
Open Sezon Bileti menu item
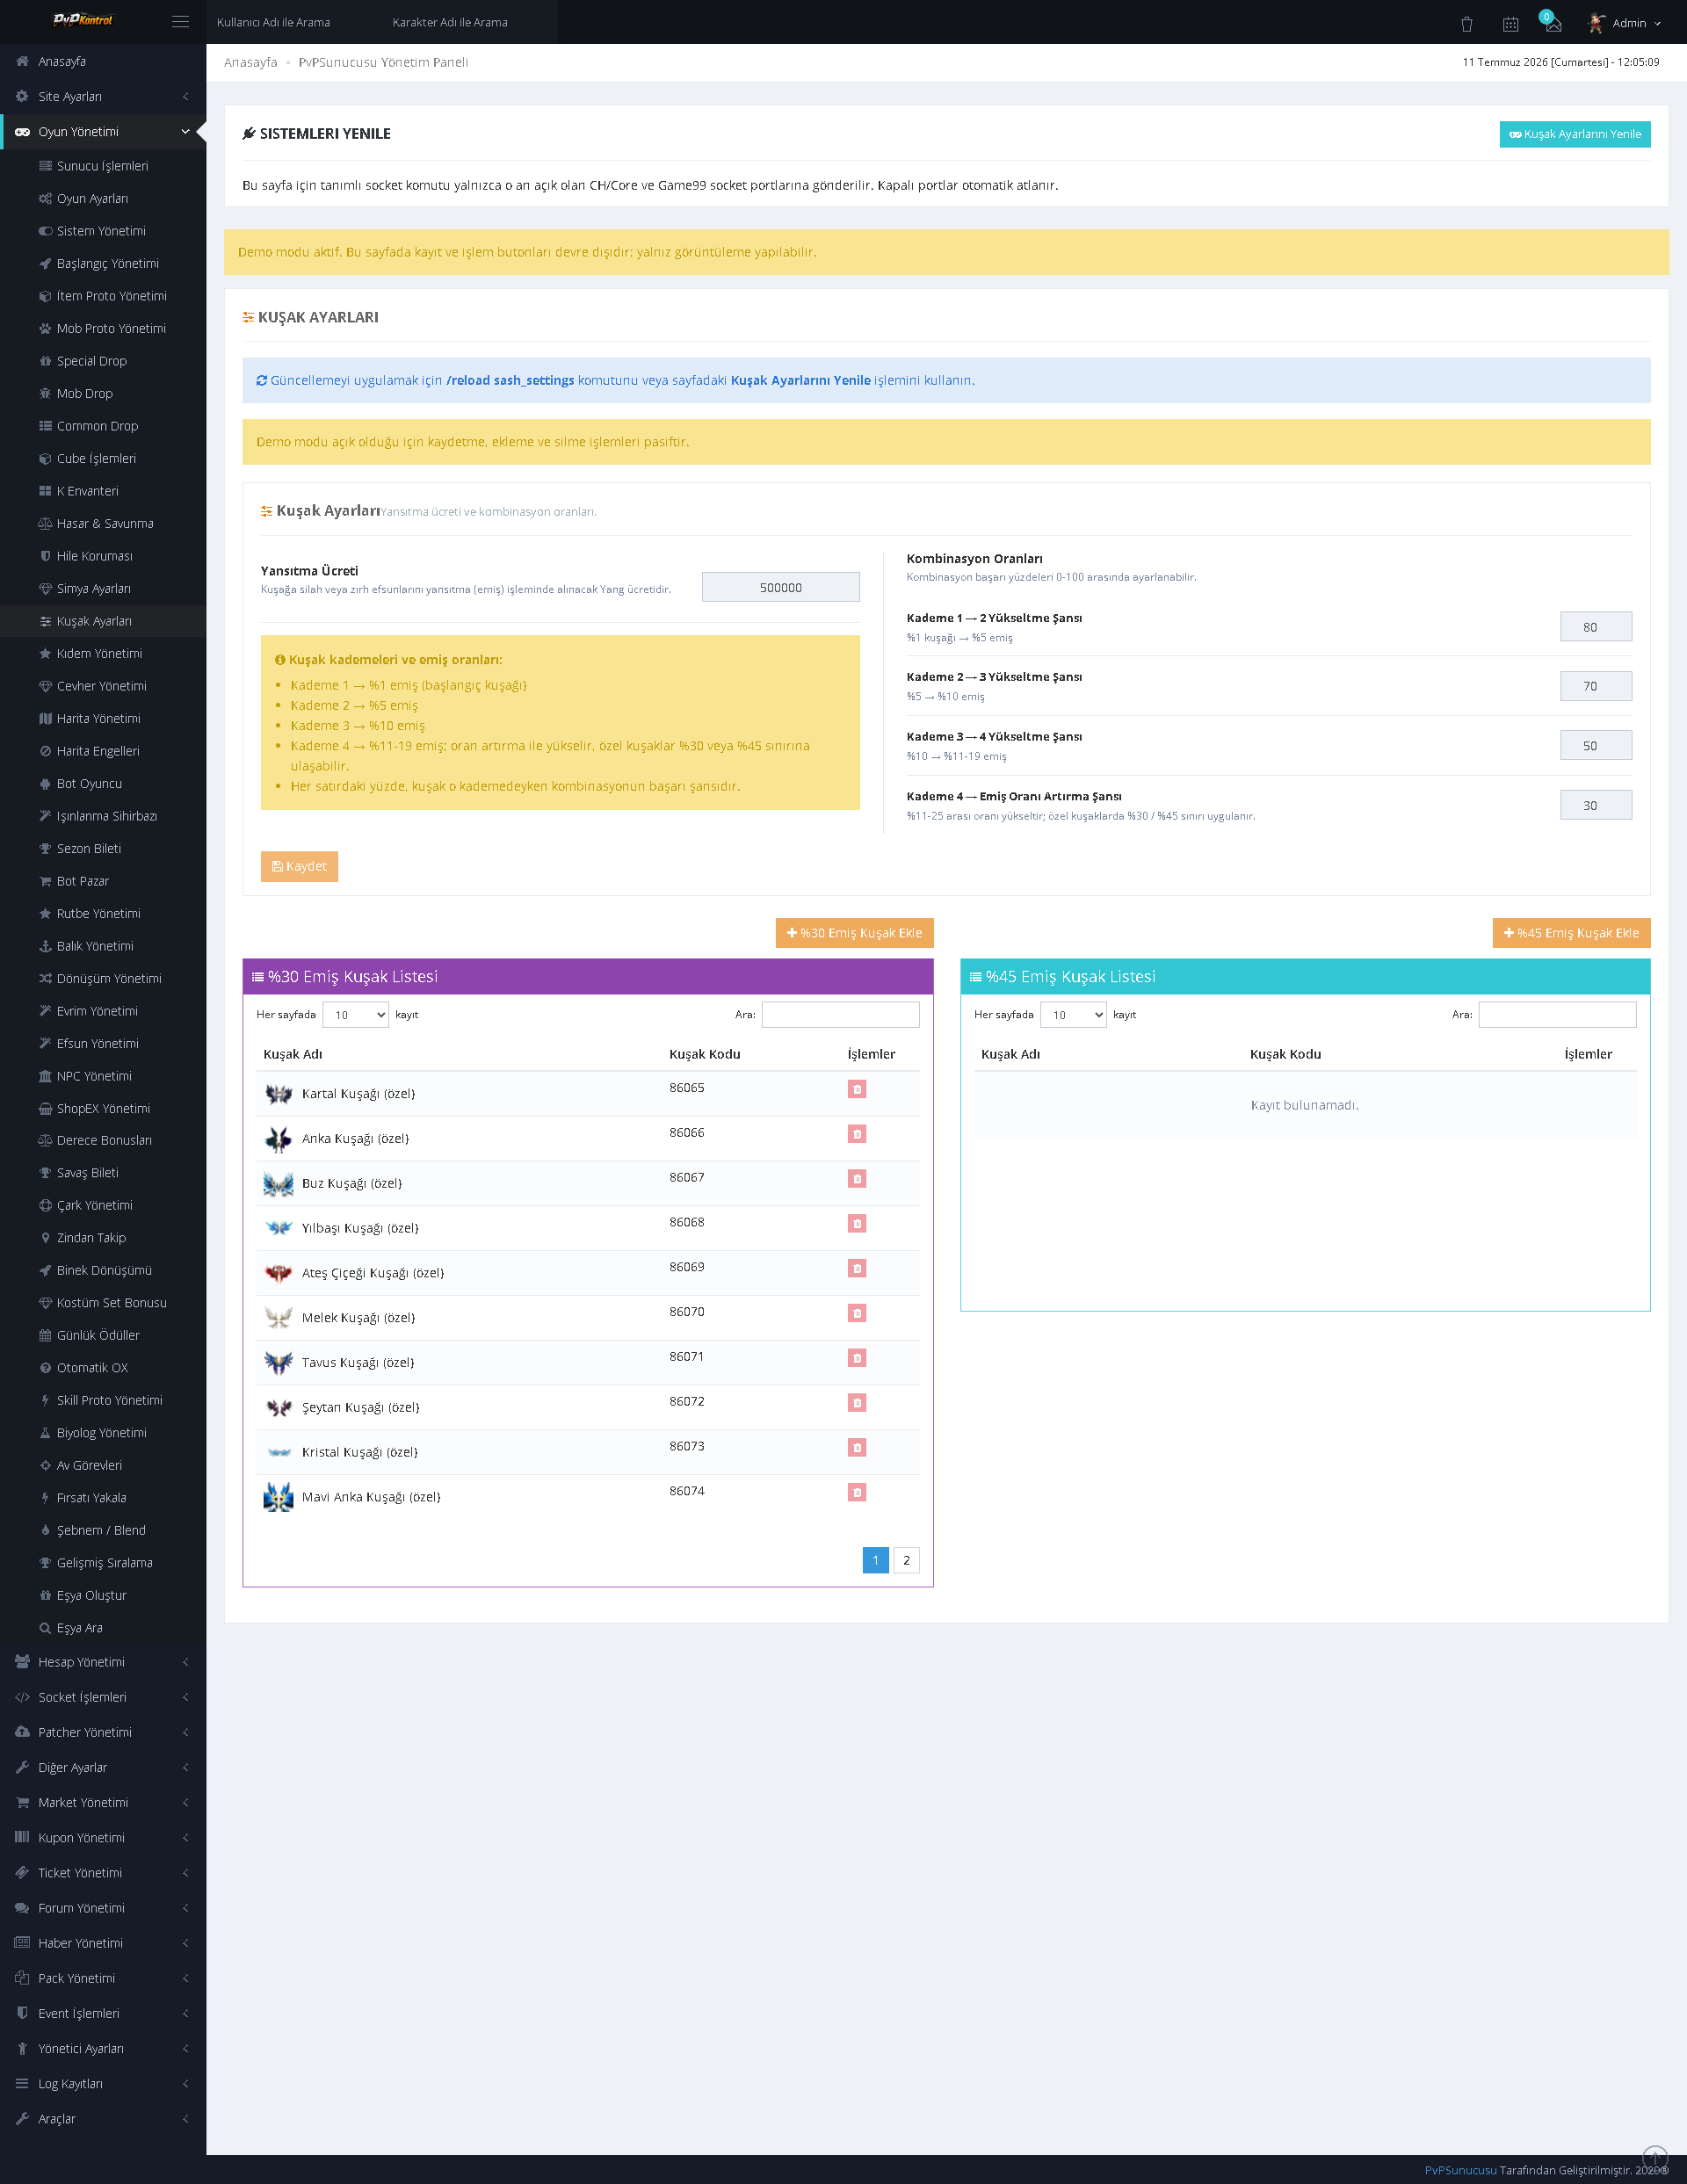point(103,848)
